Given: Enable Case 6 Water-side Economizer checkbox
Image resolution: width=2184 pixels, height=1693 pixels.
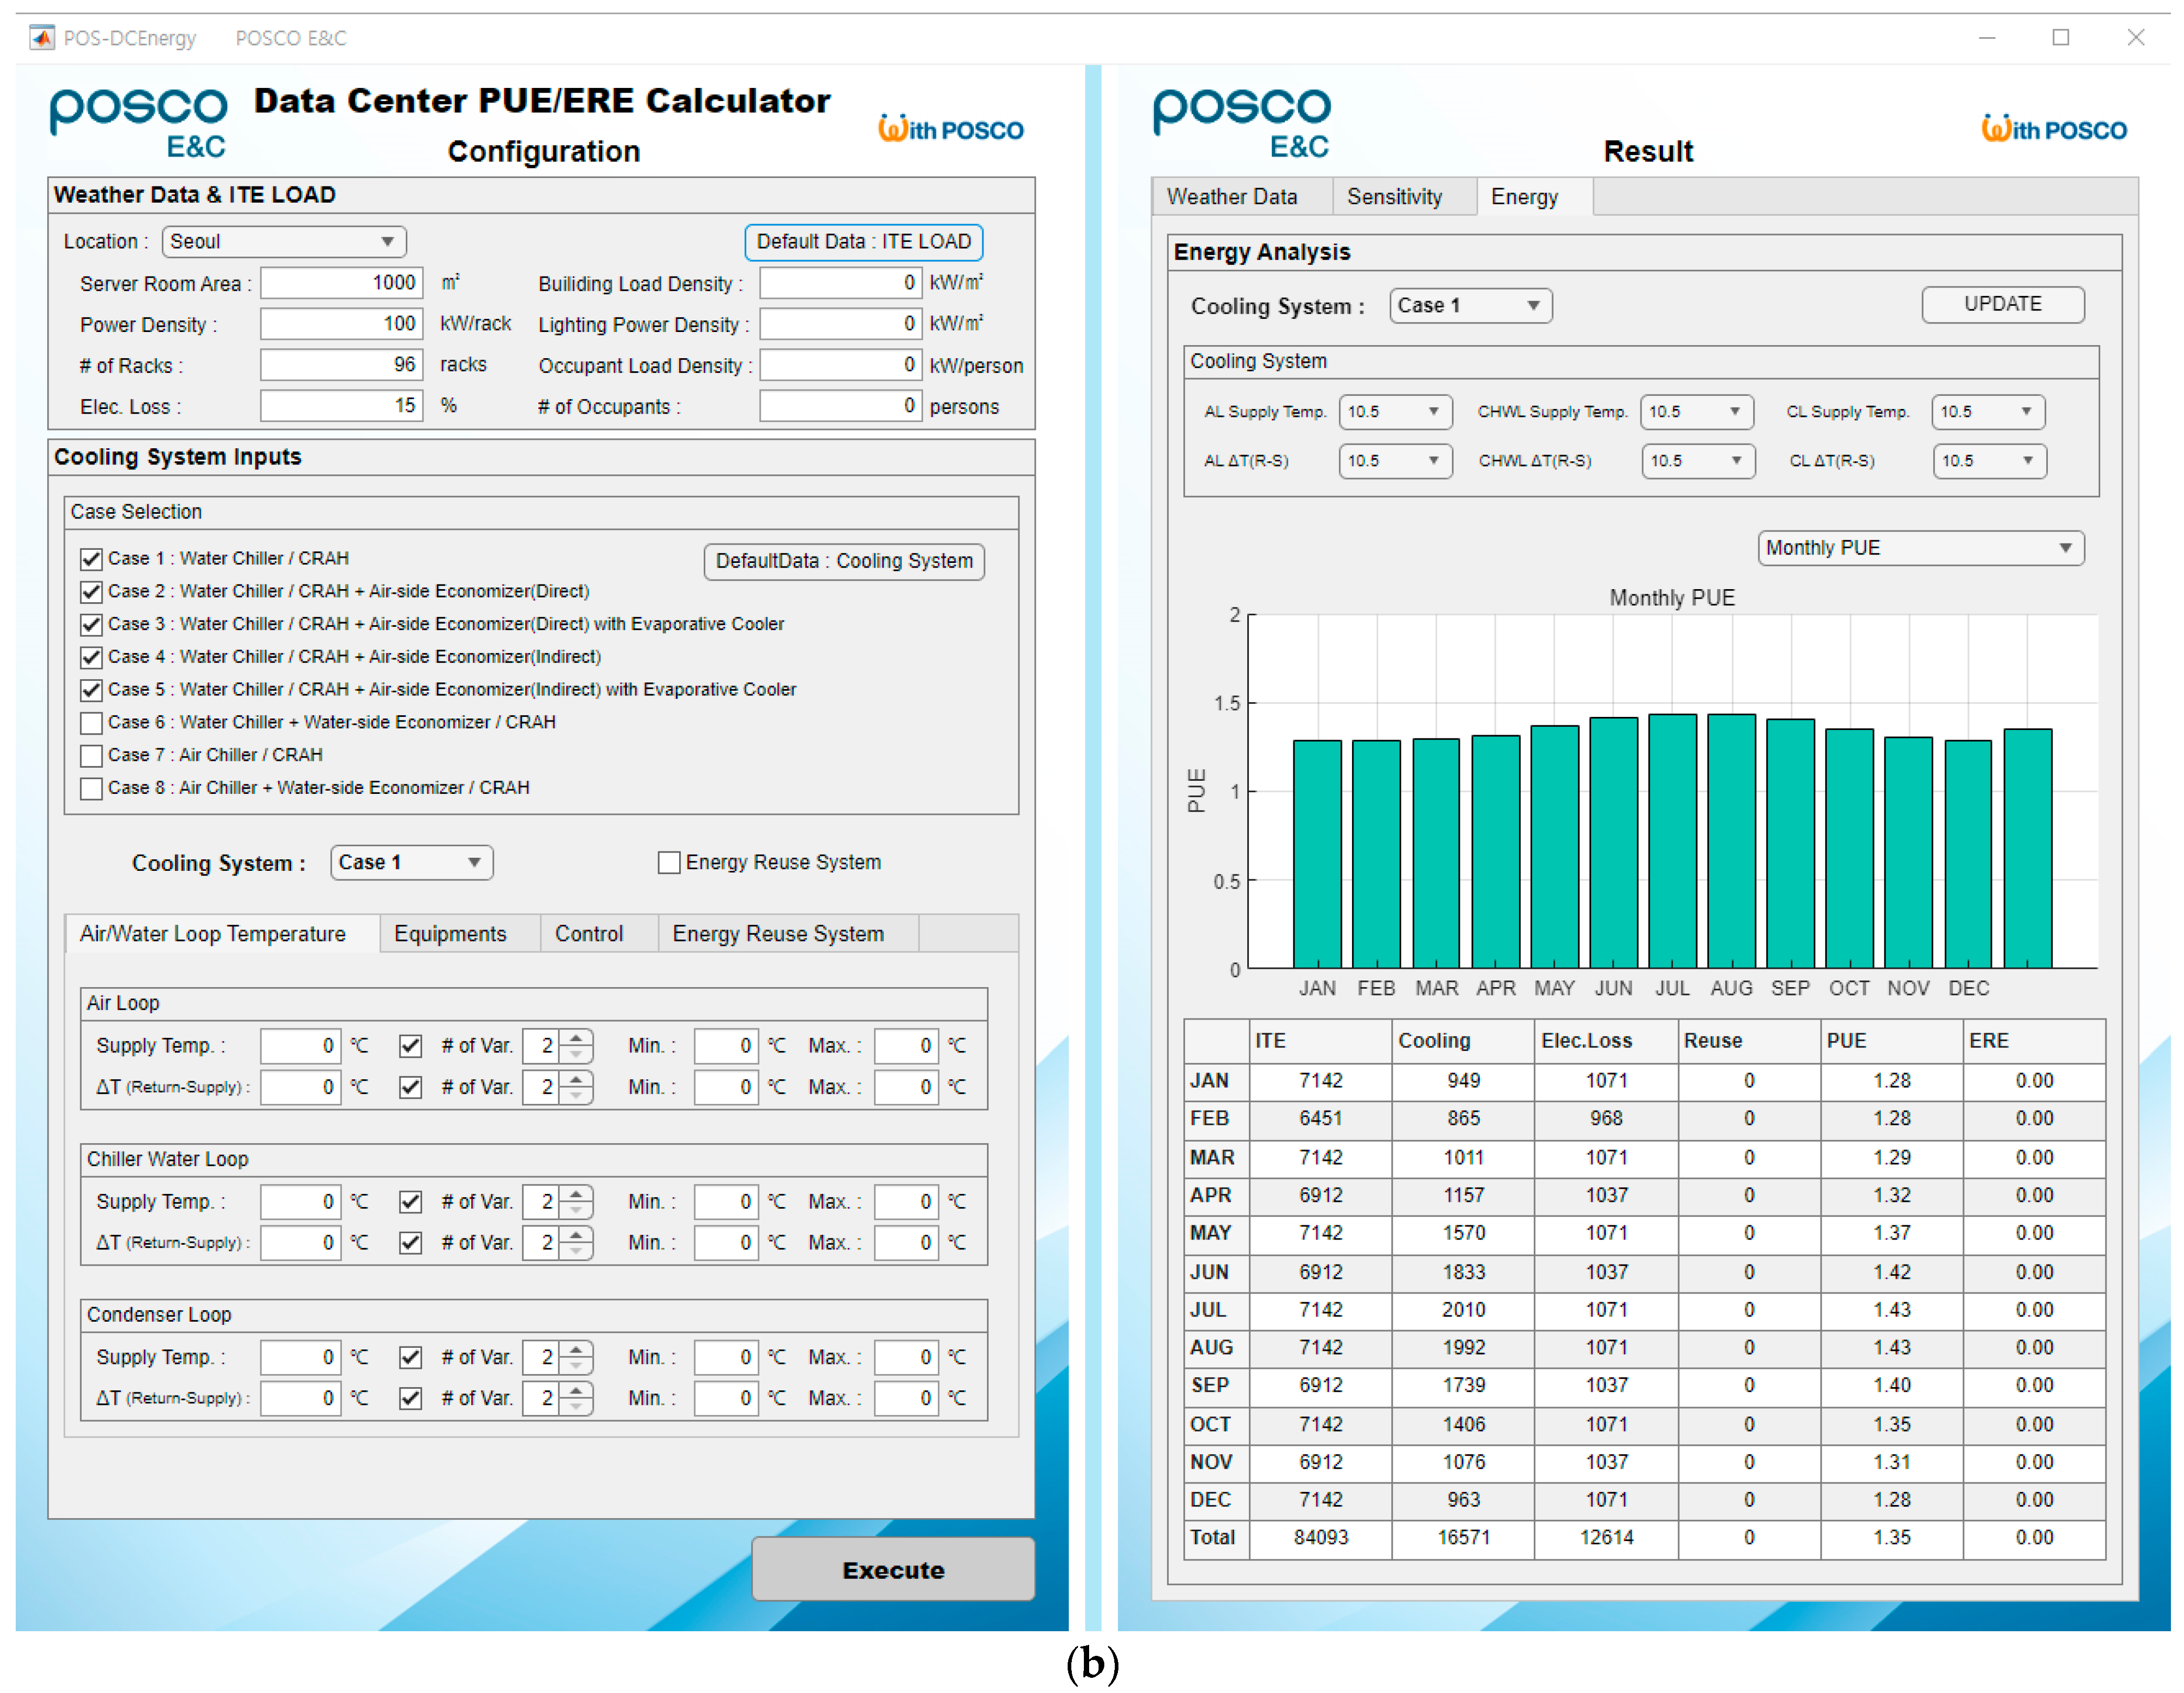Looking at the screenshot, I should tap(91, 723).
